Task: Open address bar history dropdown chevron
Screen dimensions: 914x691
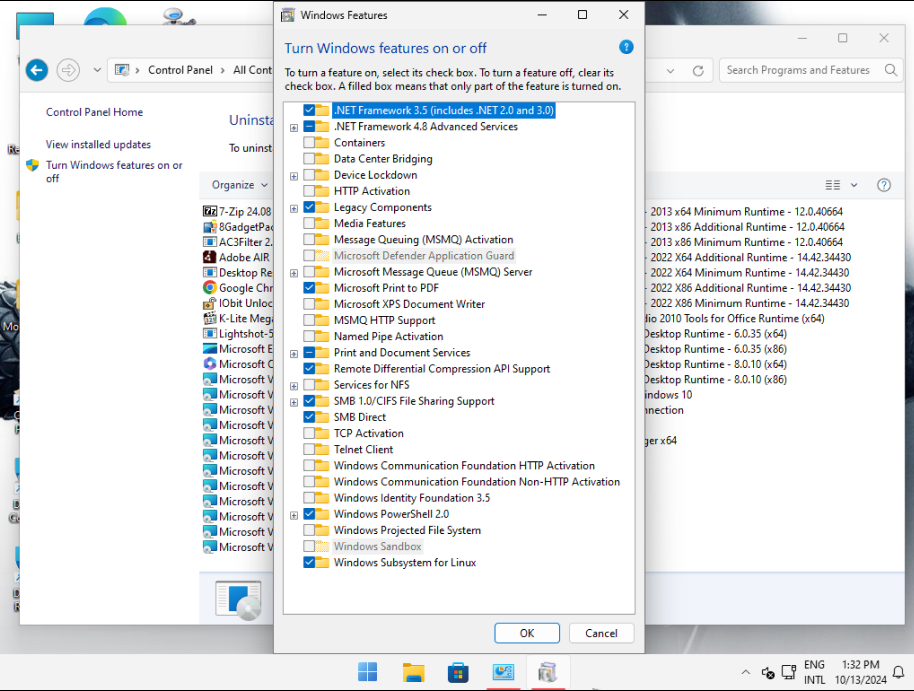Action: (x=670, y=71)
